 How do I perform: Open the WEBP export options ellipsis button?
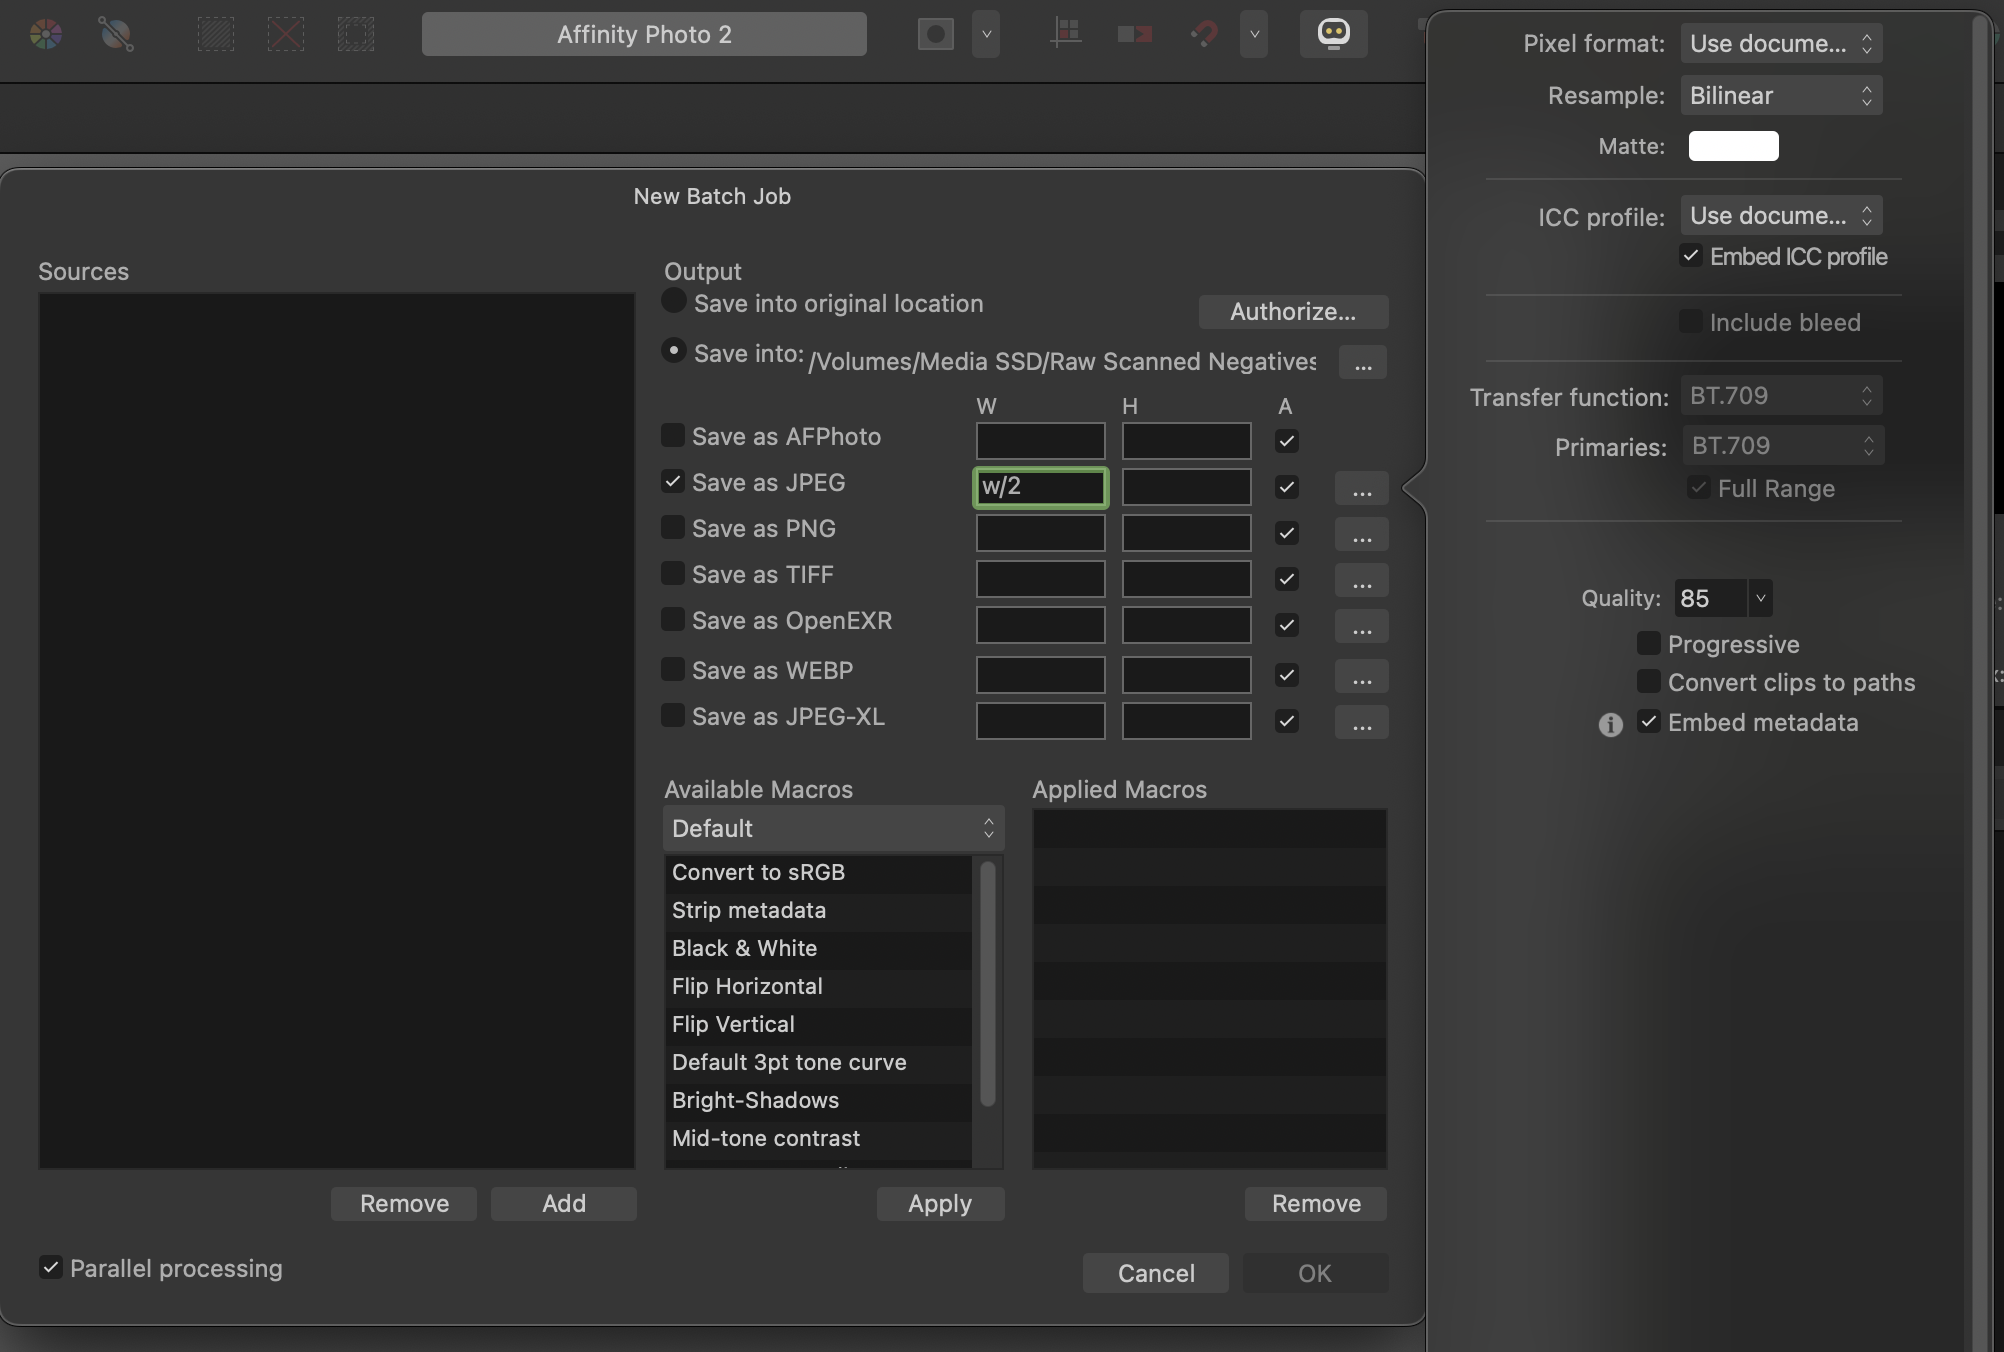1362,677
